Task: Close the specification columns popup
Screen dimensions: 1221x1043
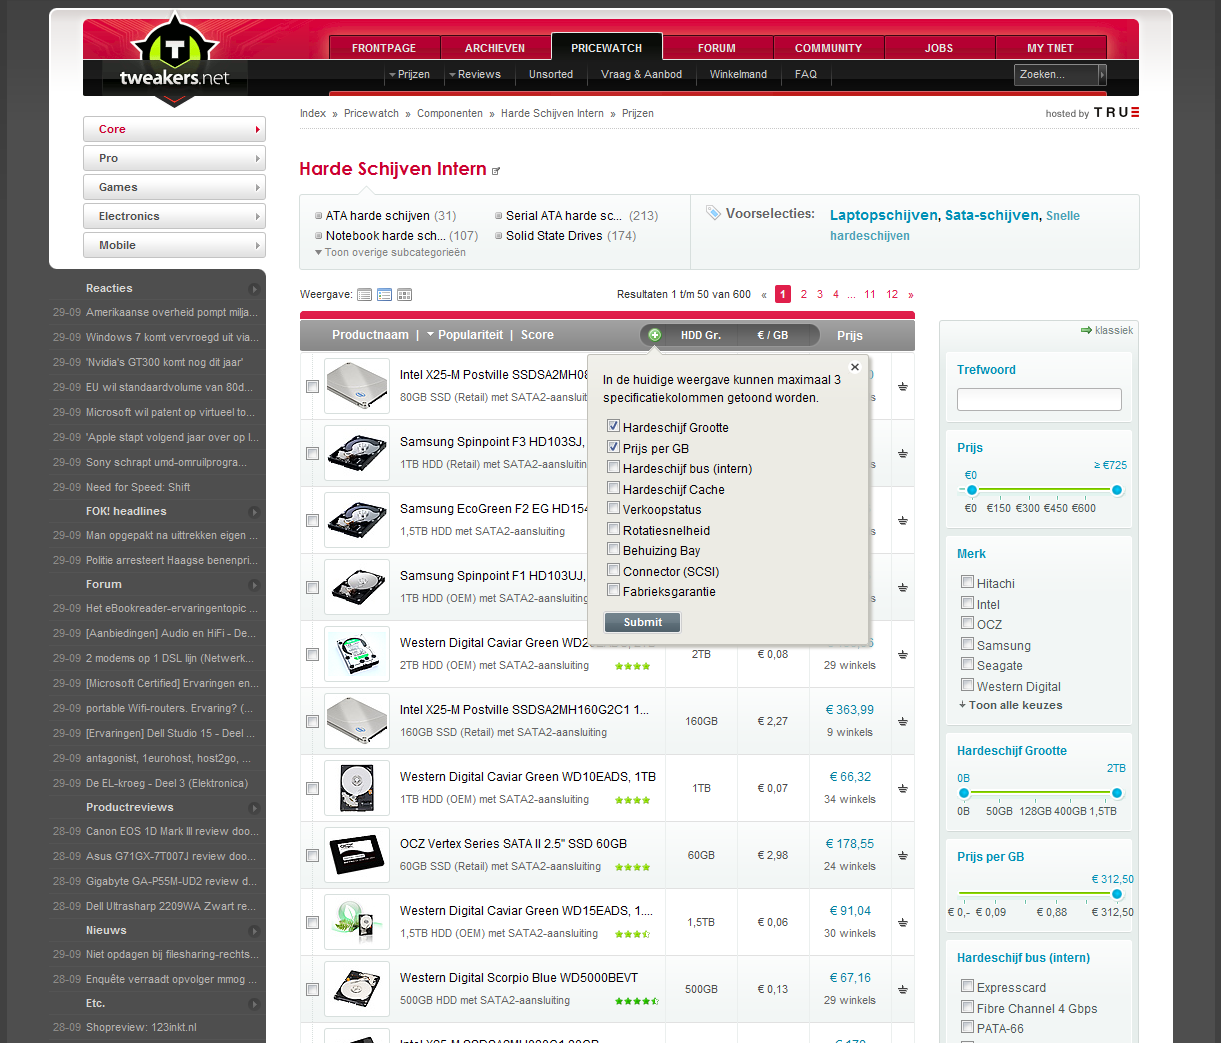Action: click(854, 367)
